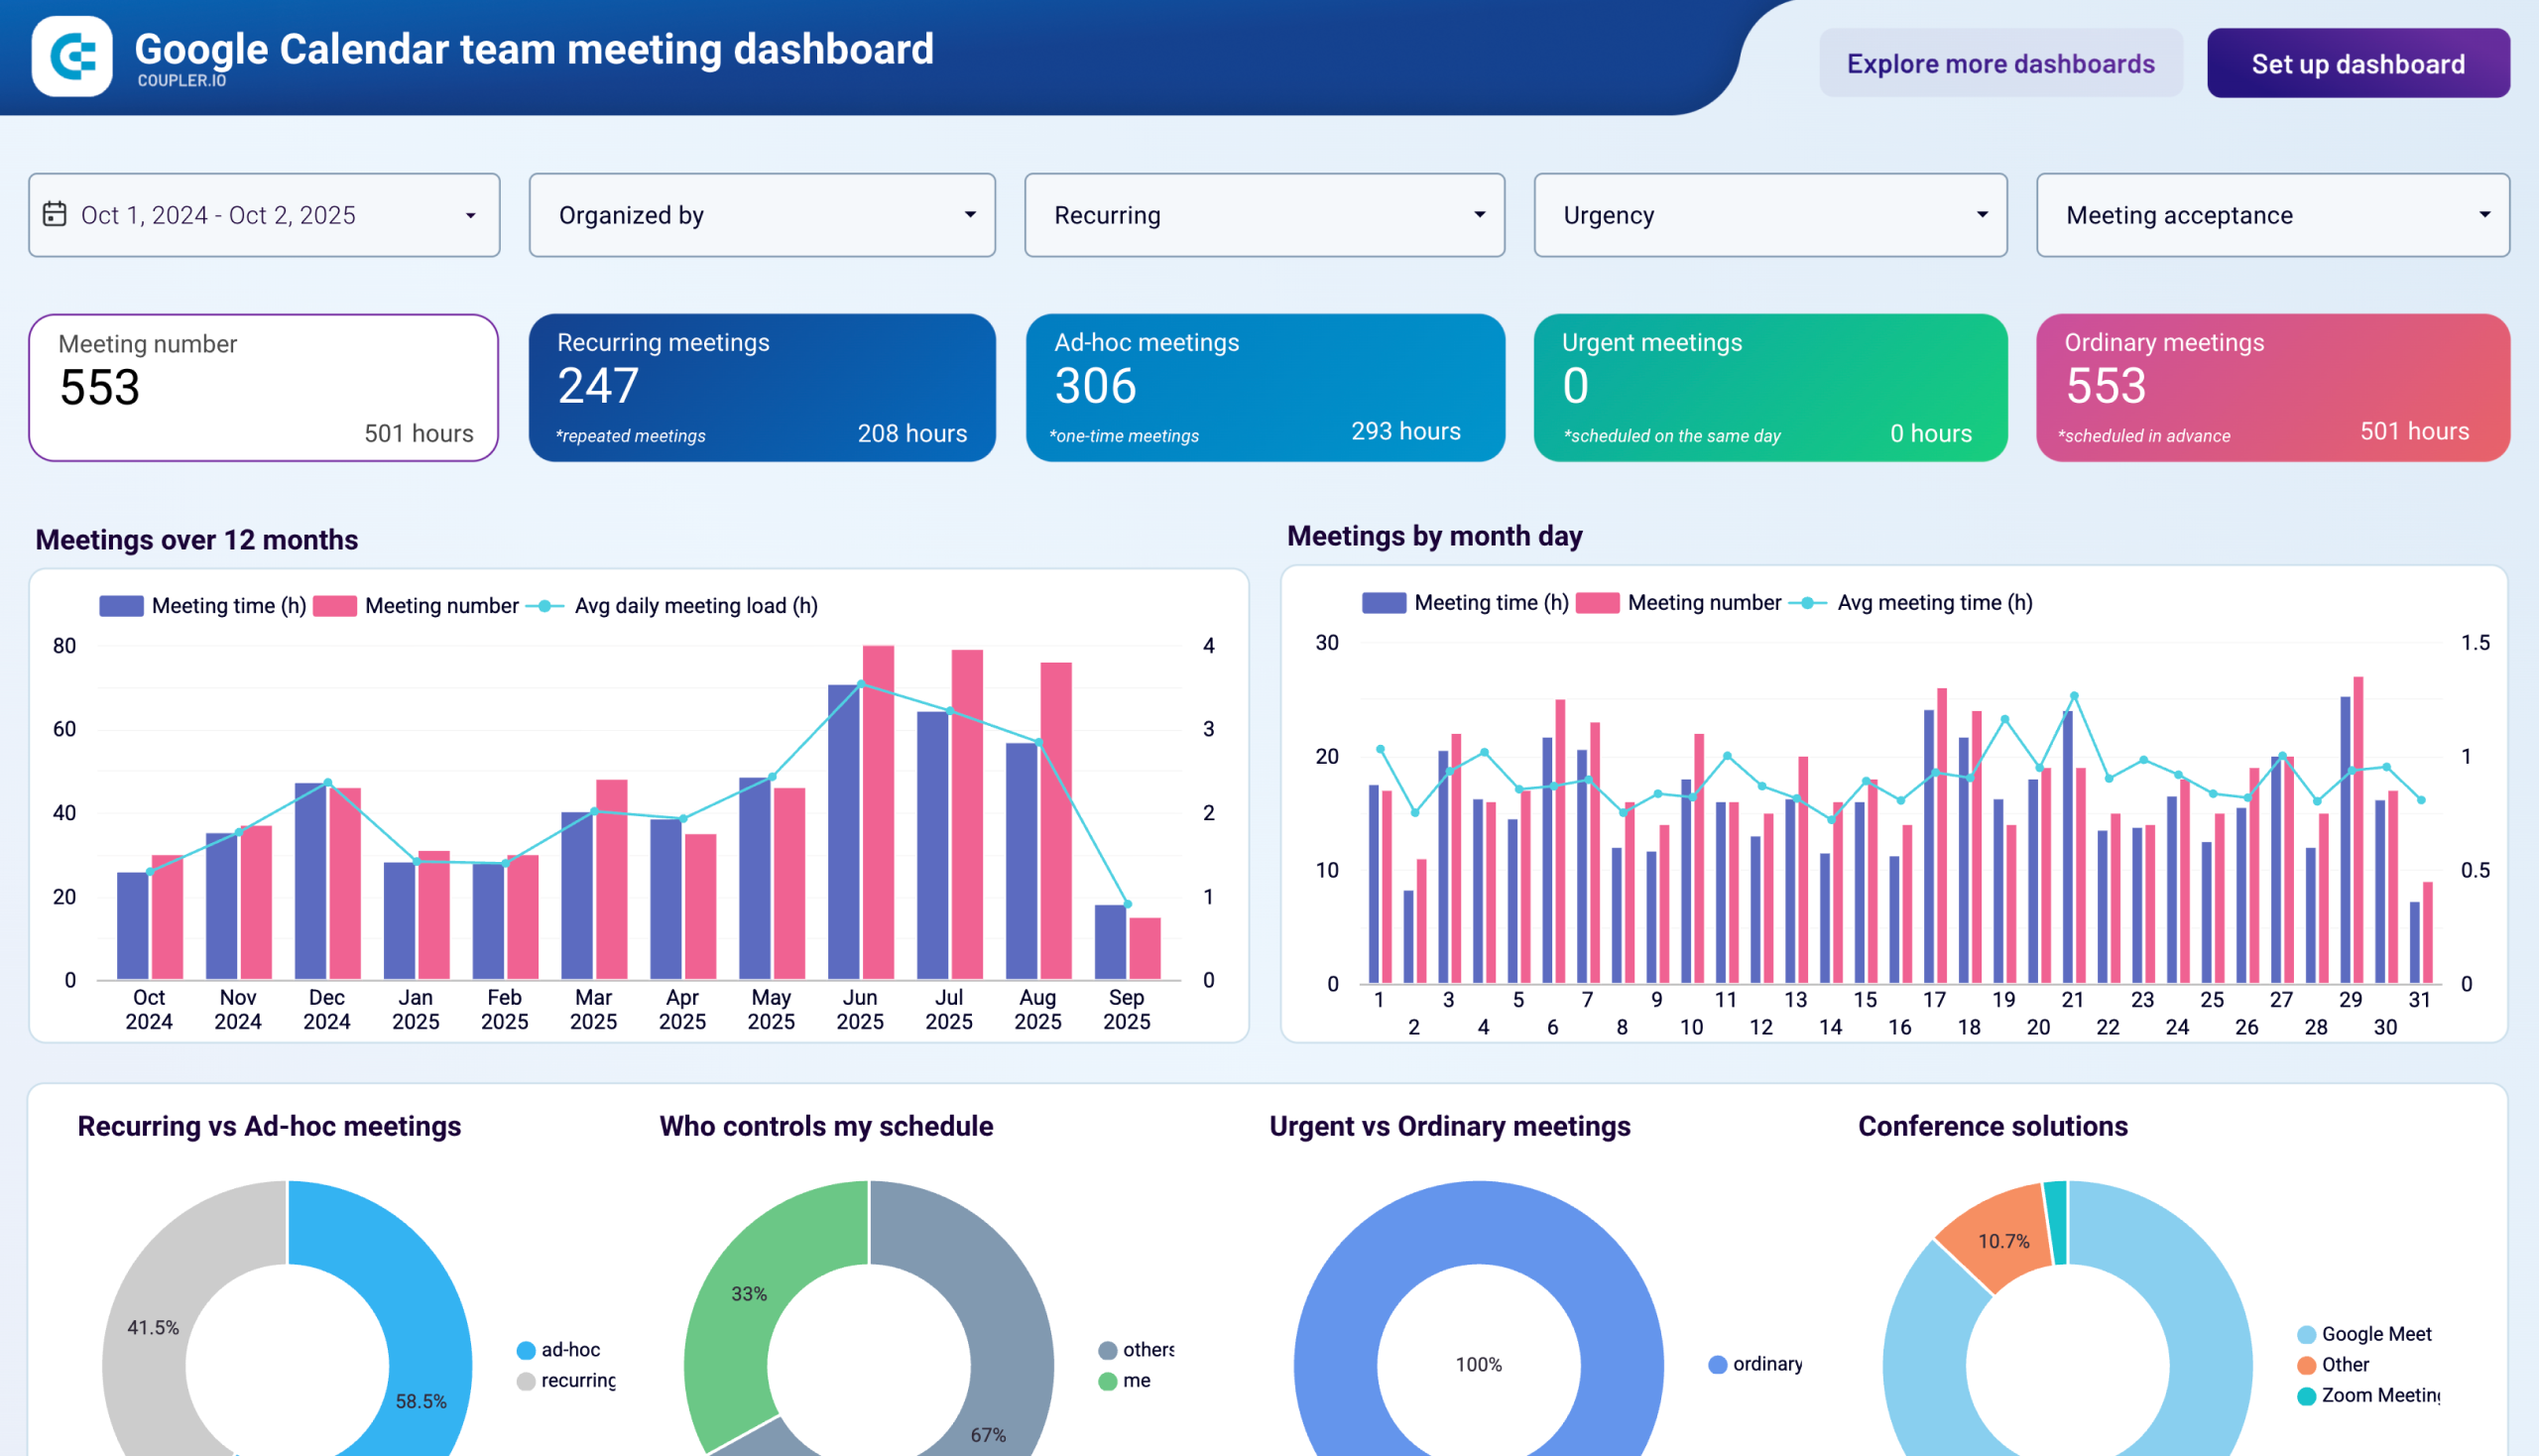Viewport: 2539px width, 1456px height.
Task: Click the calendar icon in the date filter
Action: [57, 214]
